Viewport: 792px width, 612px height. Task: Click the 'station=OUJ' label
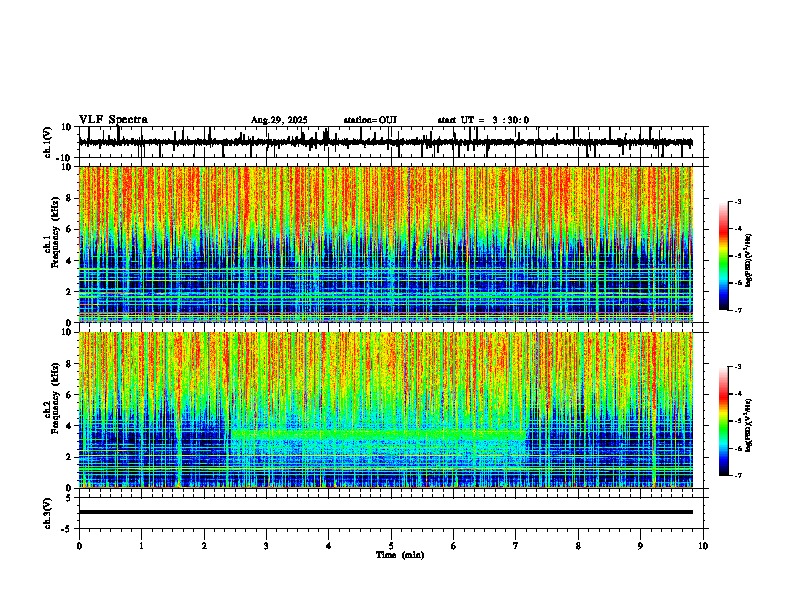pos(370,120)
